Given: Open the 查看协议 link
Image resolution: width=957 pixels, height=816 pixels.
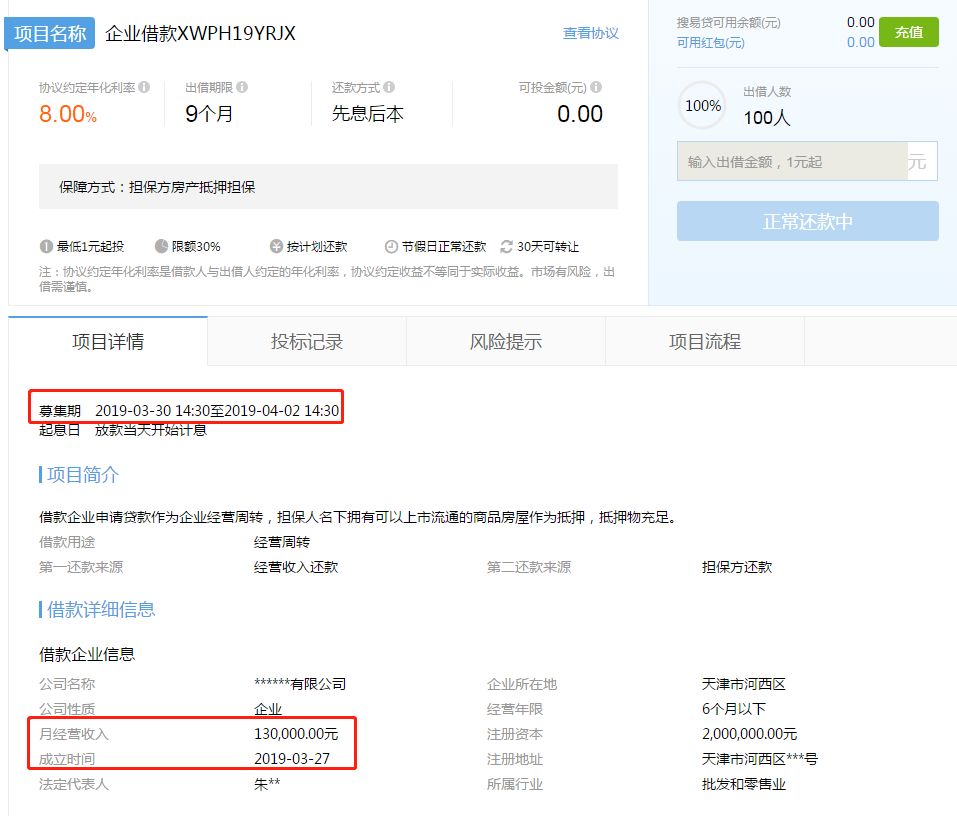Looking at the screenshot, I should point(590,33).
